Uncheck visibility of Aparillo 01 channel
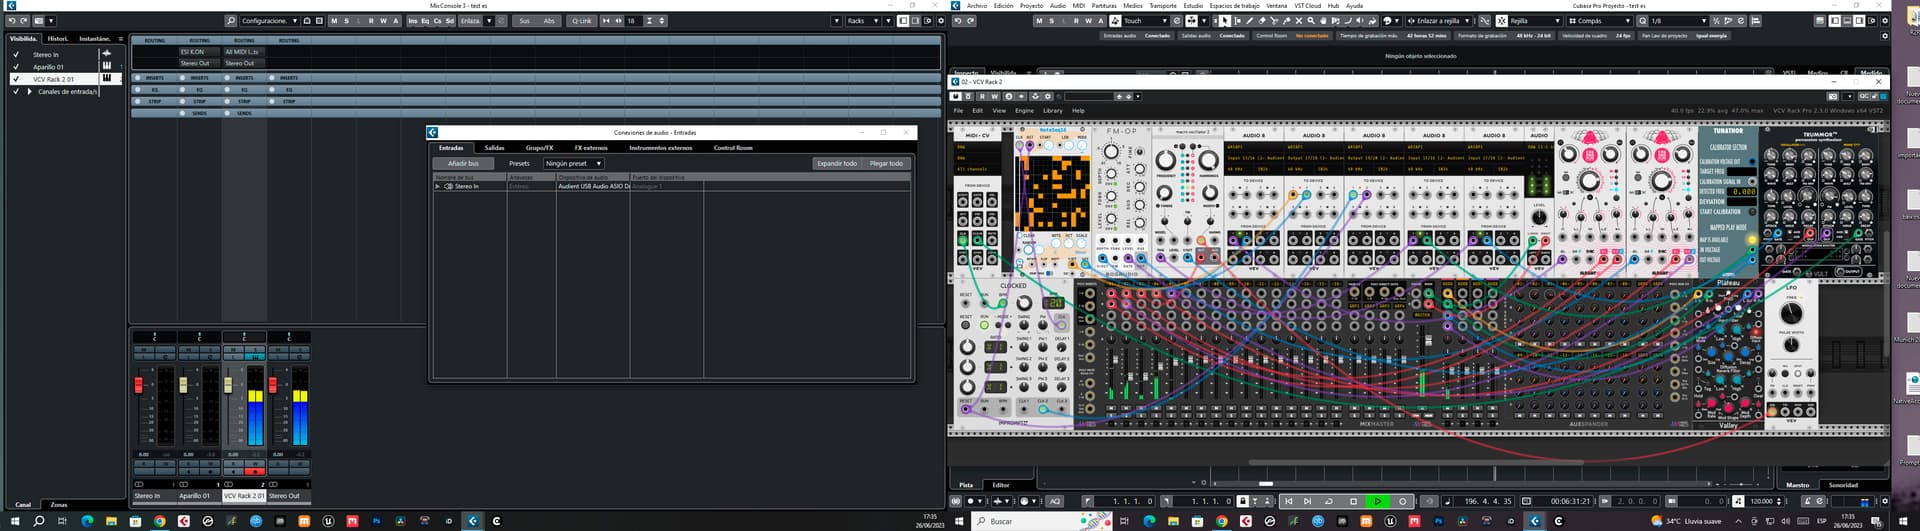The width and height of the screenshot is (1920, 531). tap(16, 67)
